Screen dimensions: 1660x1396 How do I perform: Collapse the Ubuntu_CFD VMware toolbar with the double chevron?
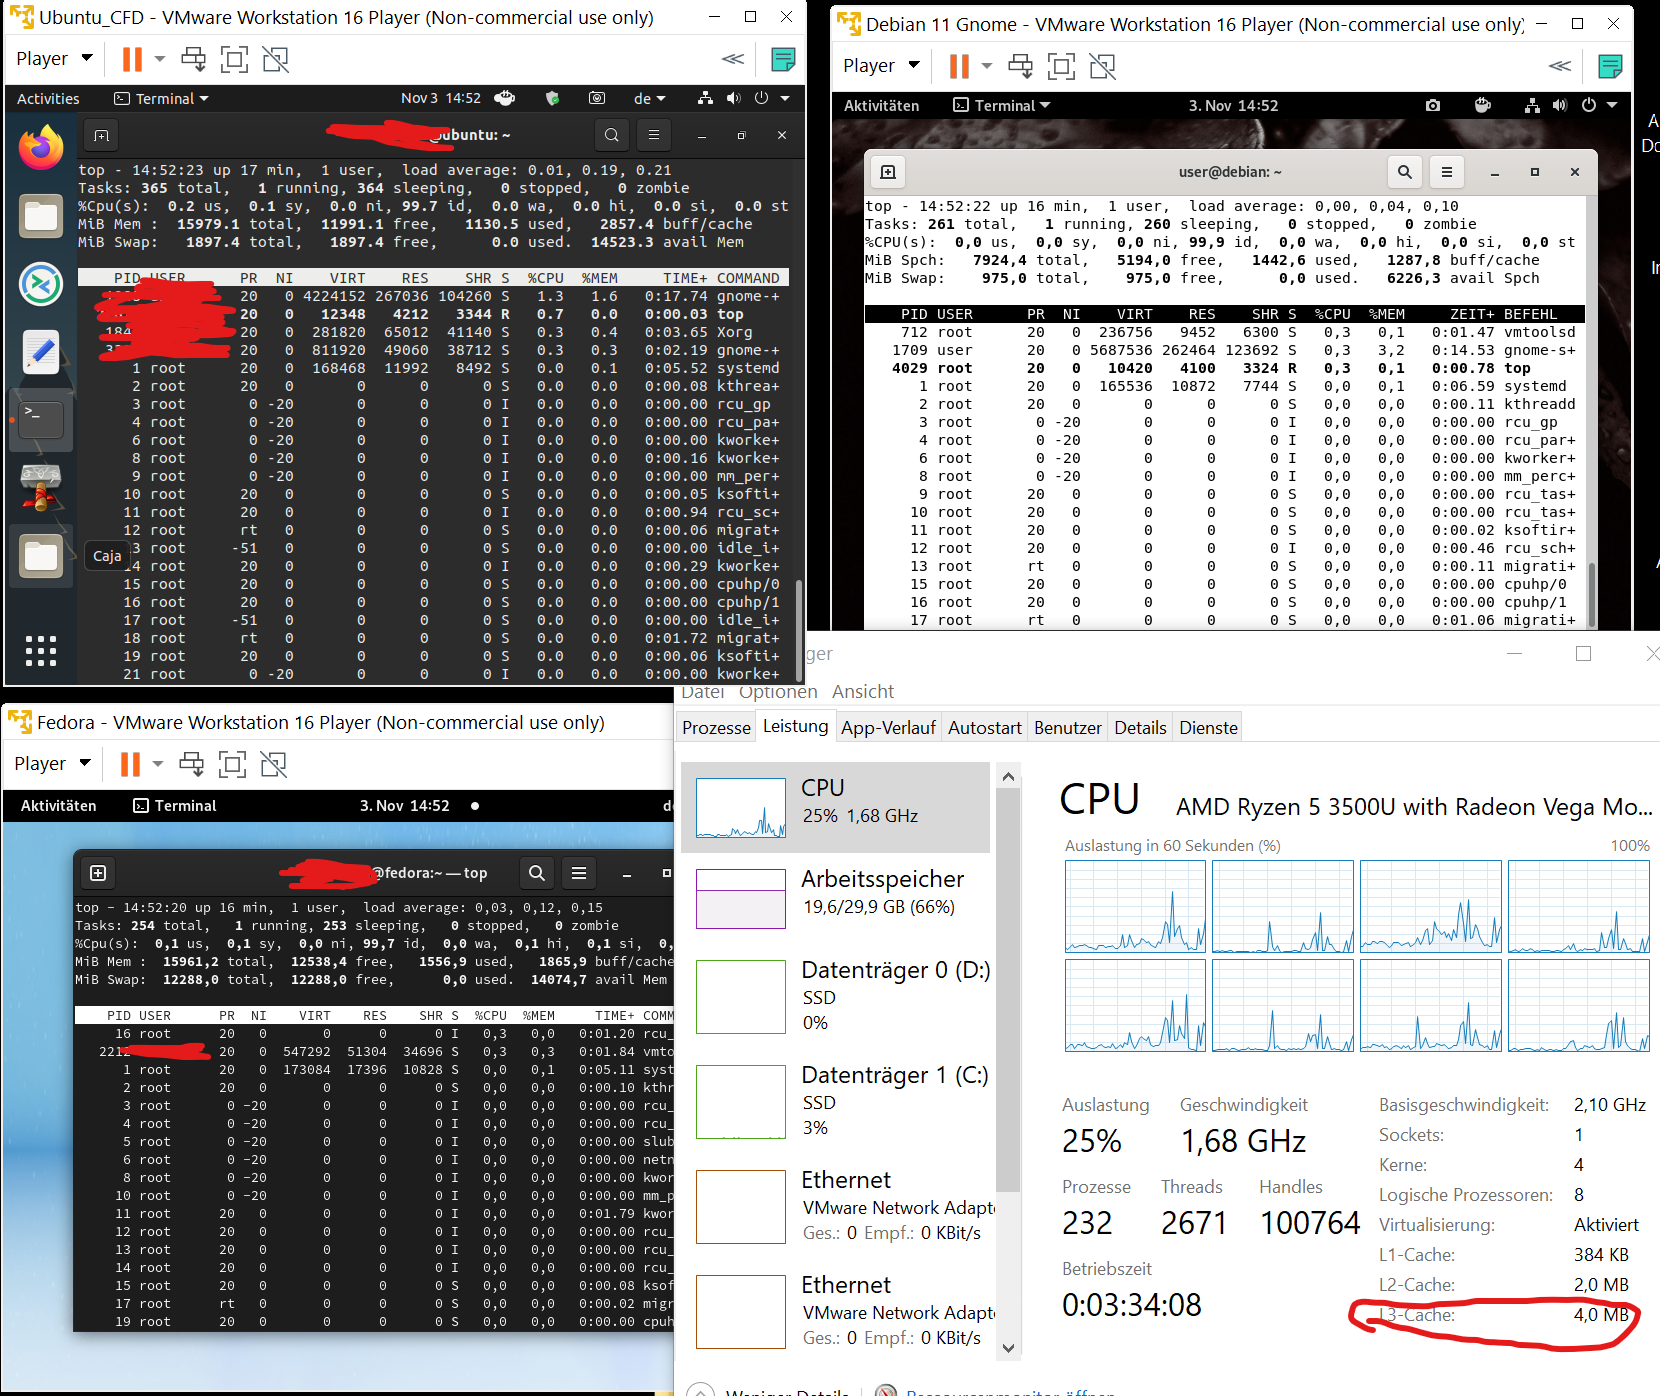pyautogui.click(x=733, y=59)
